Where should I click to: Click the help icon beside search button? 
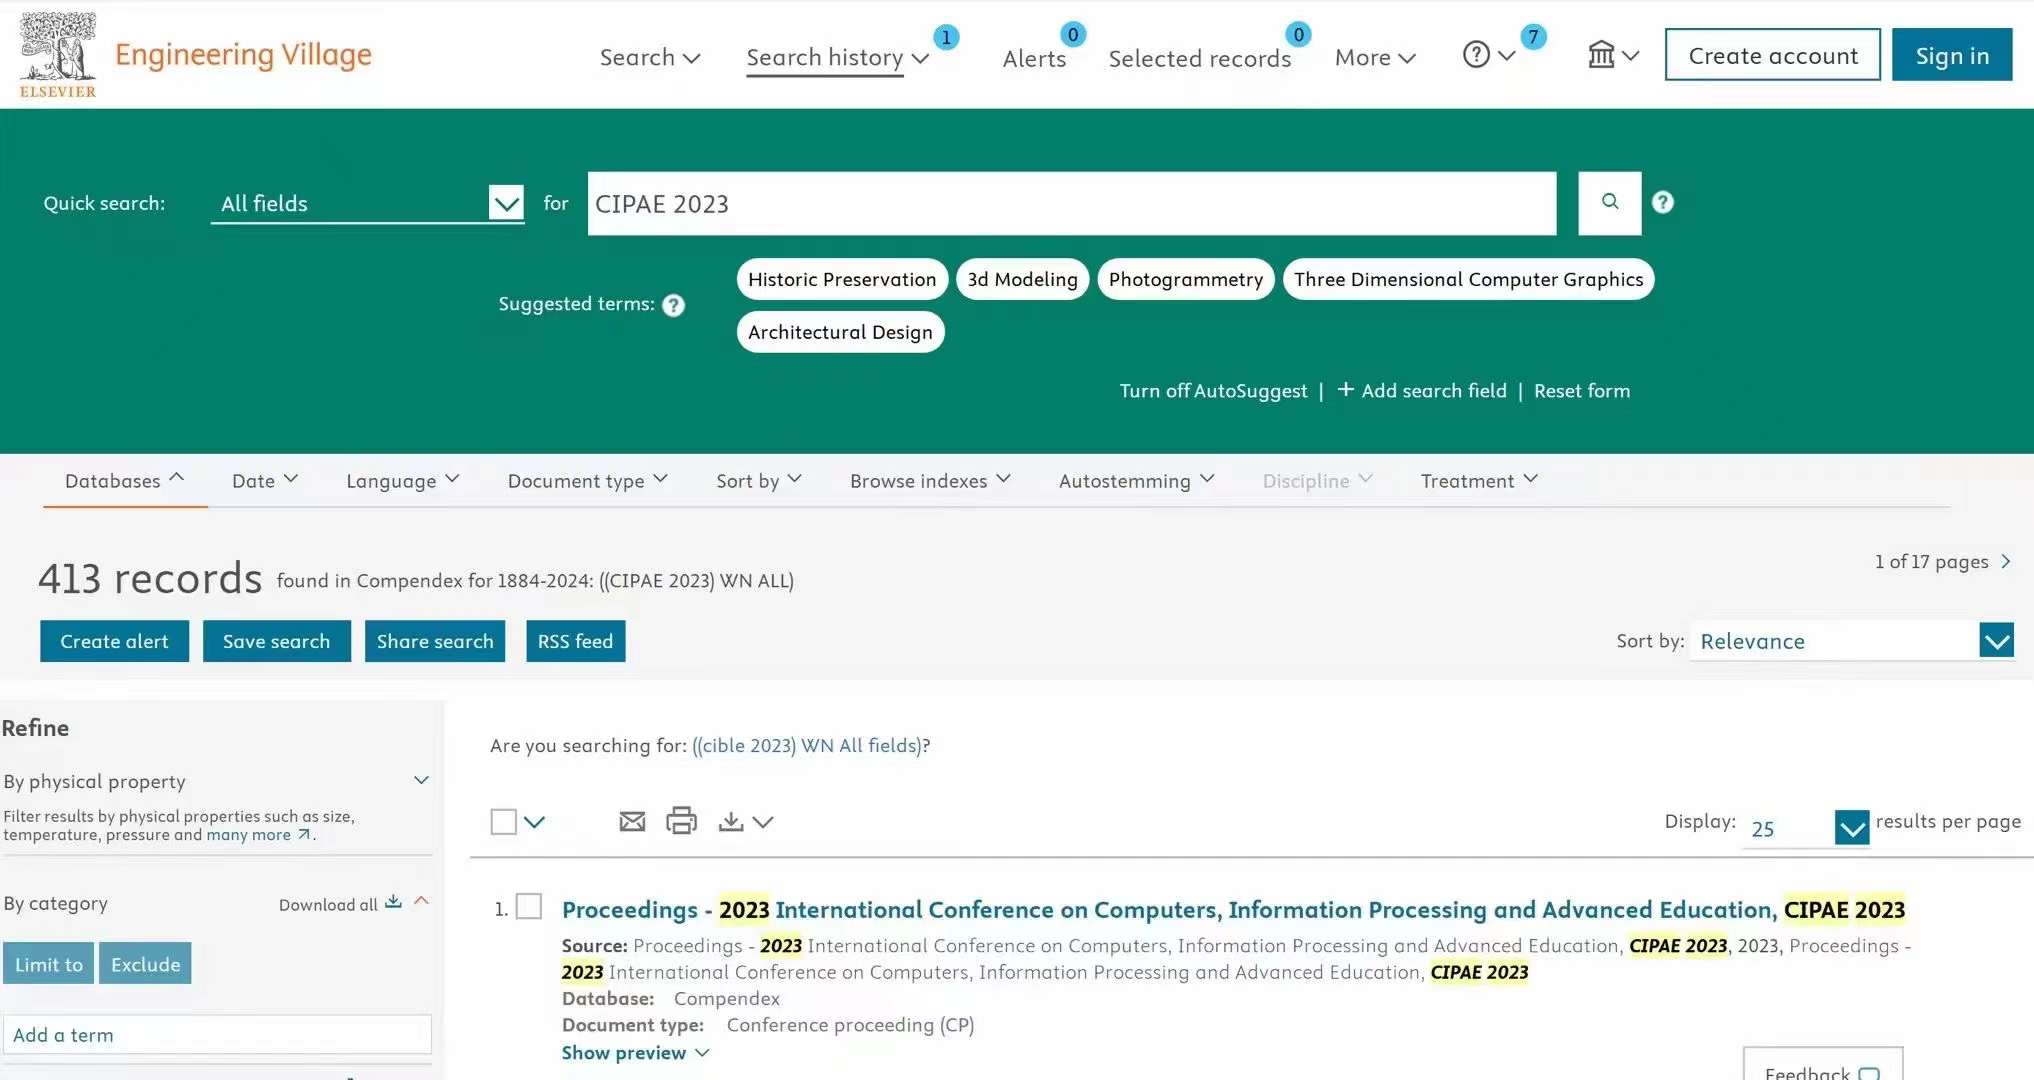(1662, 203)
